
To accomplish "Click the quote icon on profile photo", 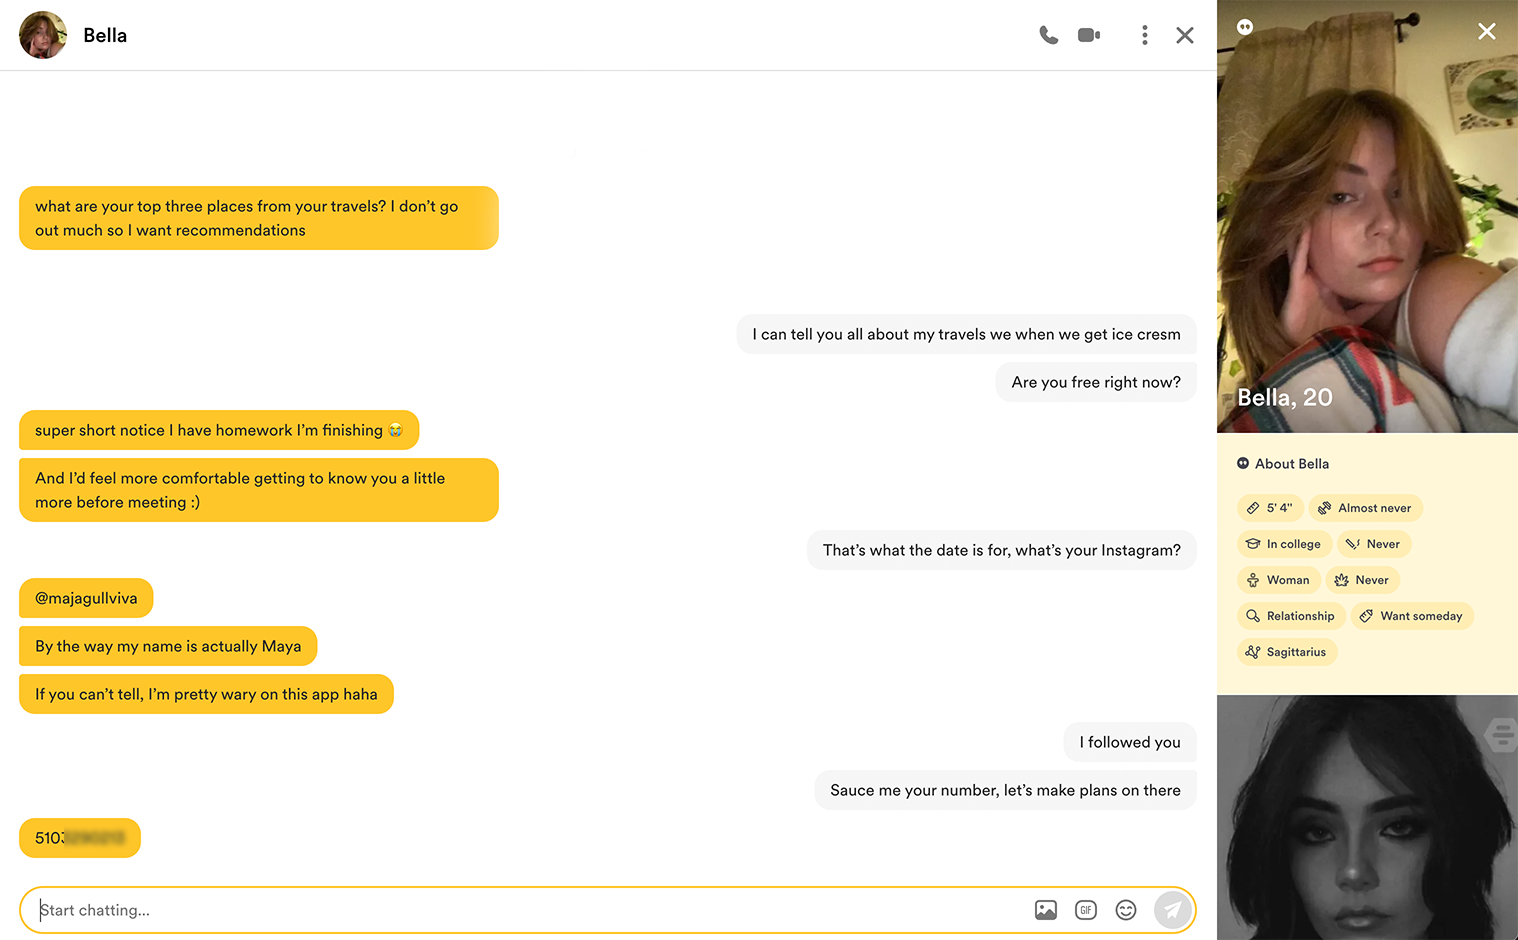I will tap(1245, 27).
